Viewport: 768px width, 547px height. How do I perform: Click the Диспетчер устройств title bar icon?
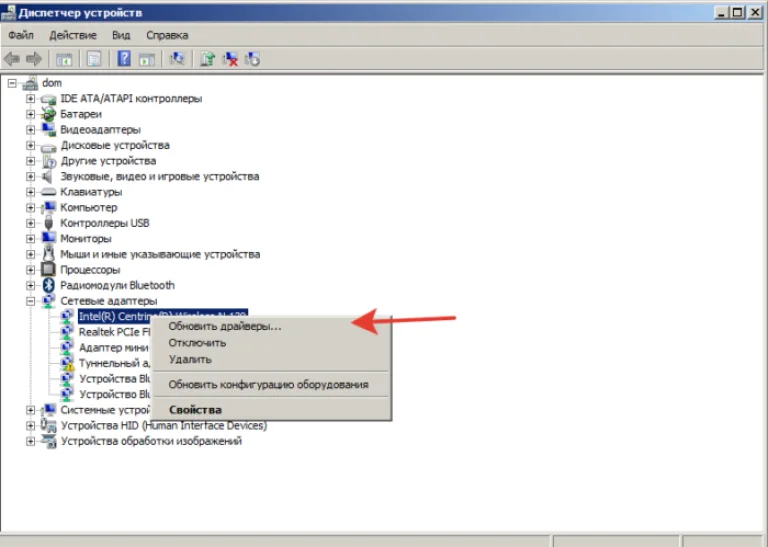(8, 12)
